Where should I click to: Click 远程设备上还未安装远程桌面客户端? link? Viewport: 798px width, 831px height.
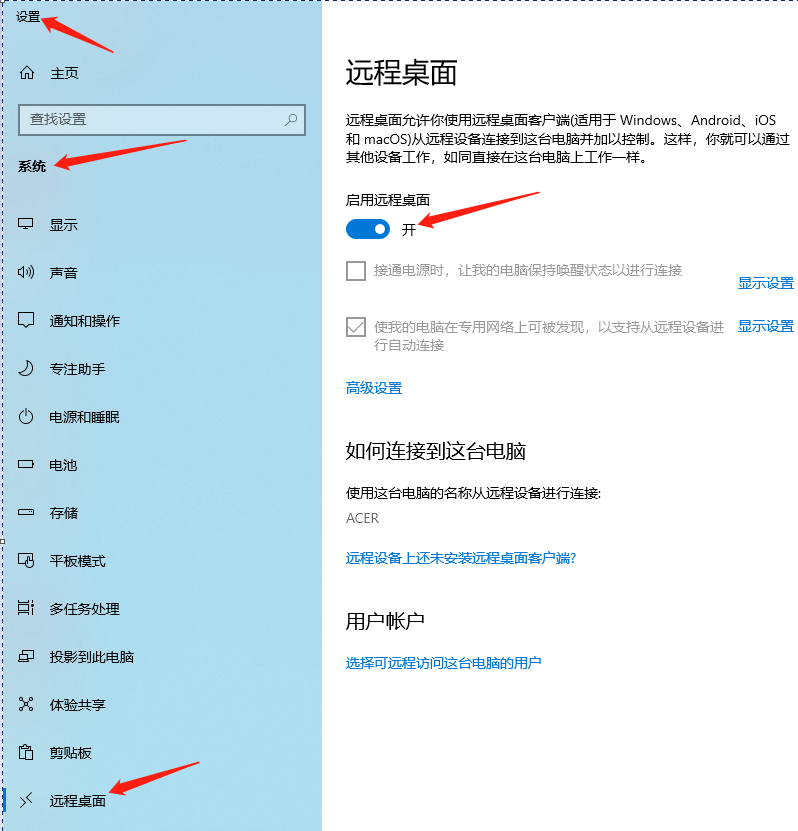460,558
